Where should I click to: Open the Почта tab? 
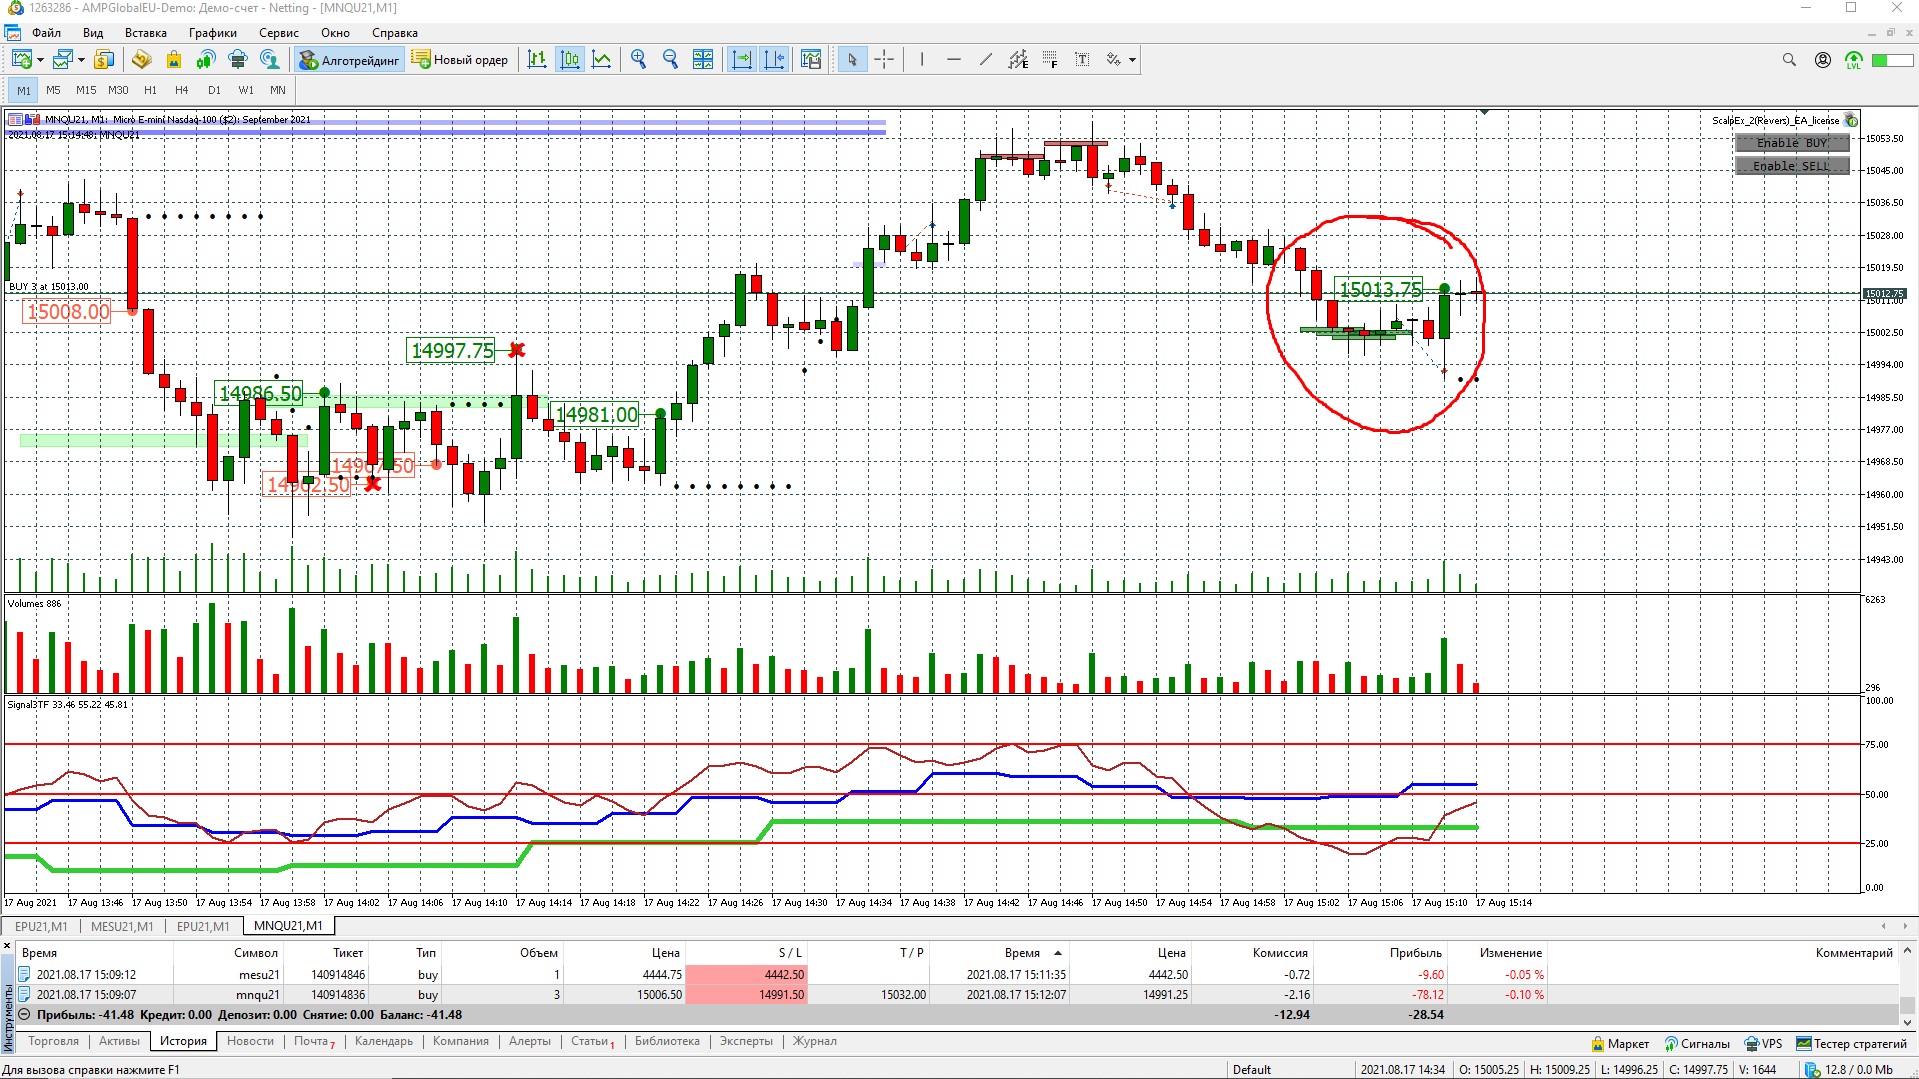pos(314,1041)
